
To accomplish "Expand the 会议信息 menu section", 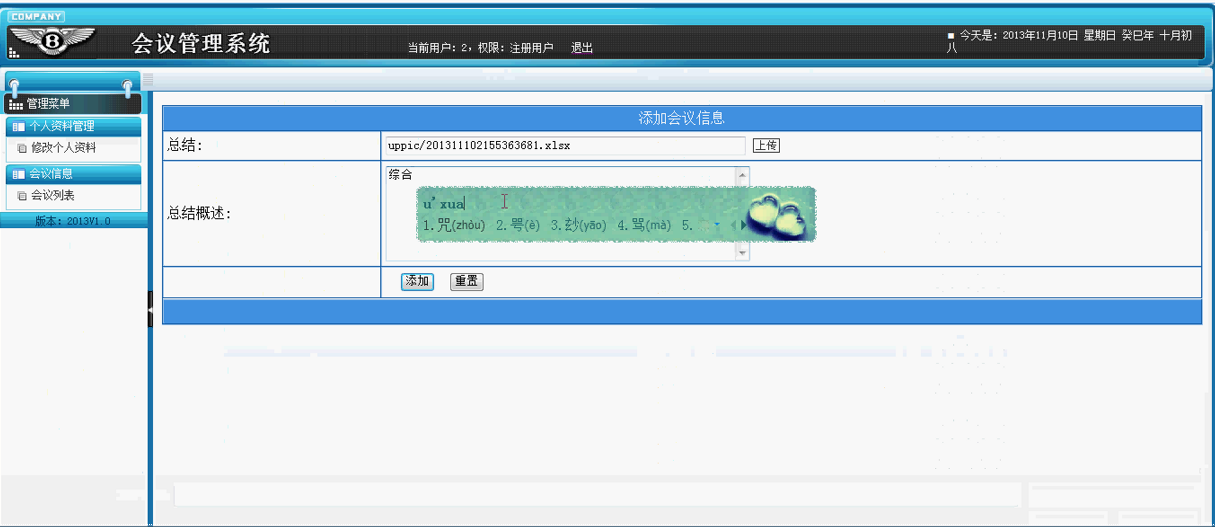I will tap(73, 174).
